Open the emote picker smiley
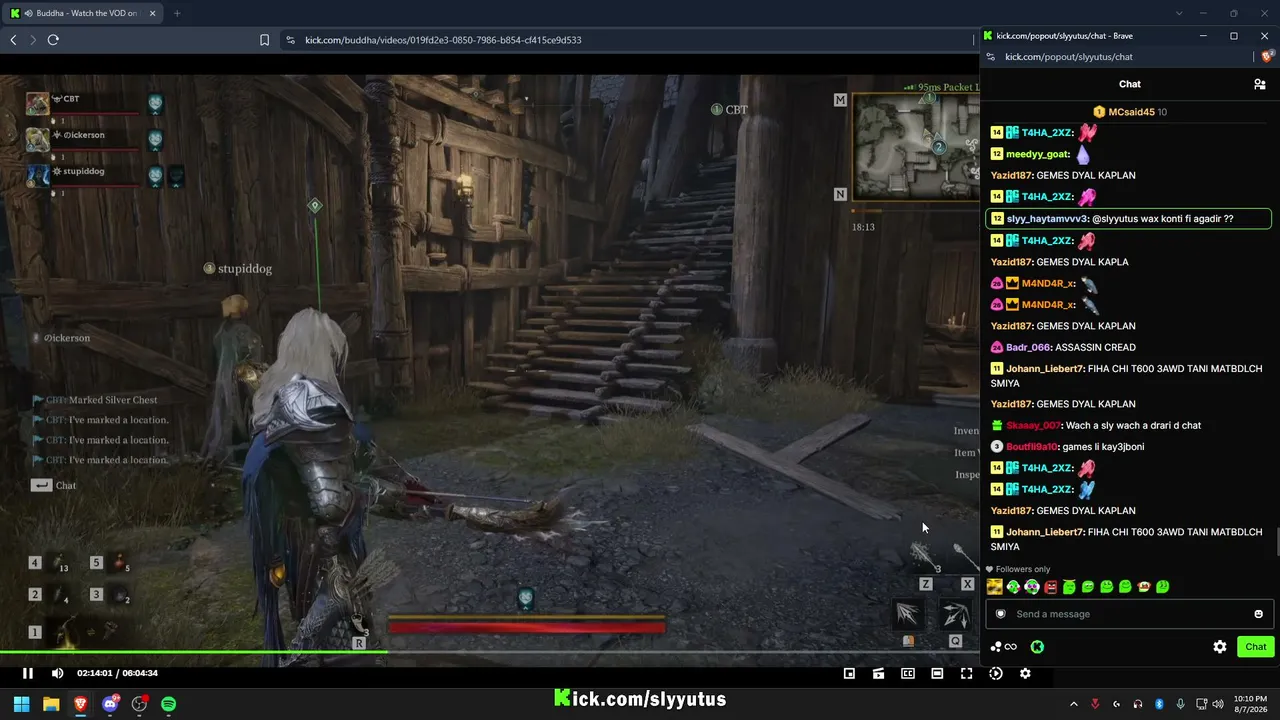 (1259, 614)
